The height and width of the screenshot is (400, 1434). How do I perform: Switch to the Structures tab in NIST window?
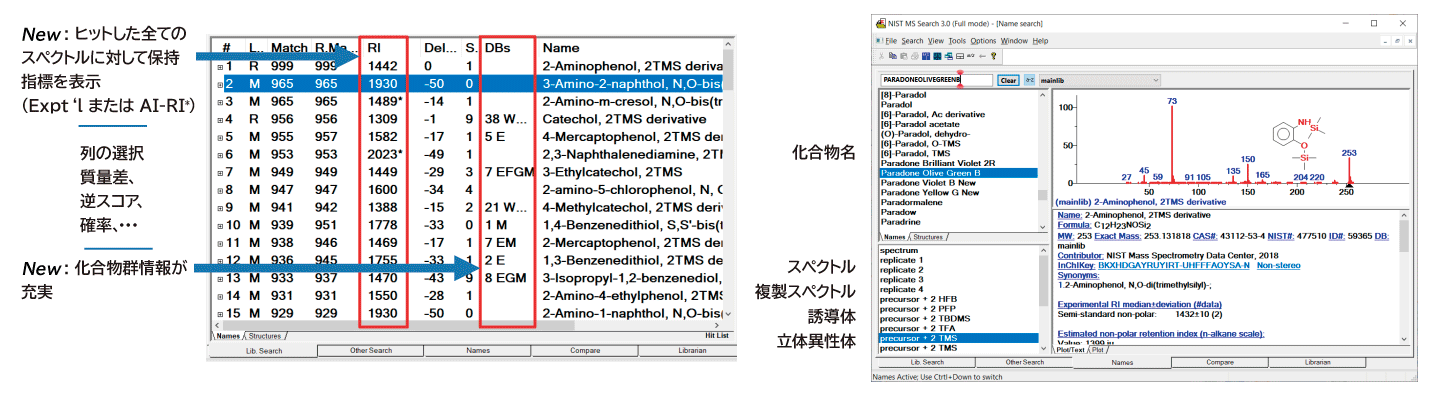tap(928, 237)
